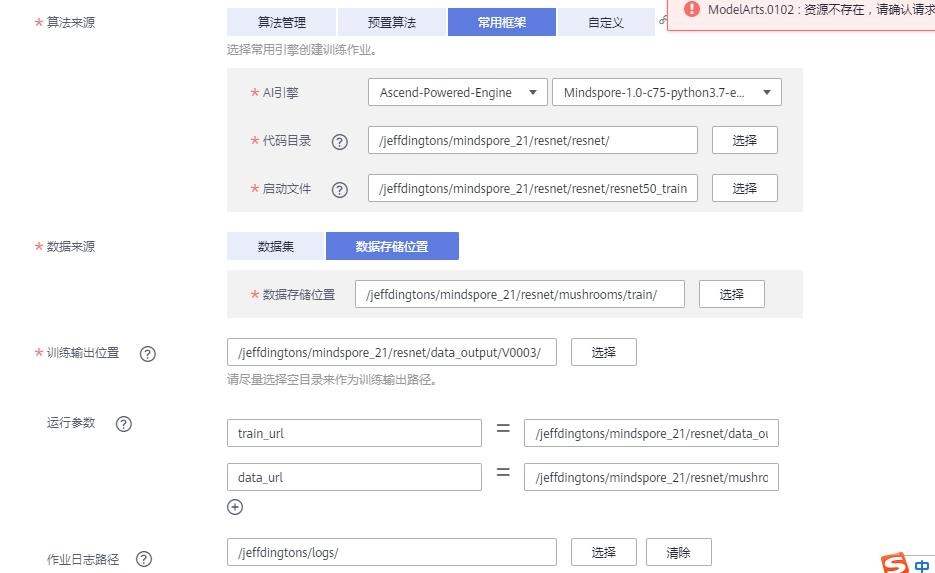
Task: Open help icon next to 运行参数
Action: click(123, 424)
